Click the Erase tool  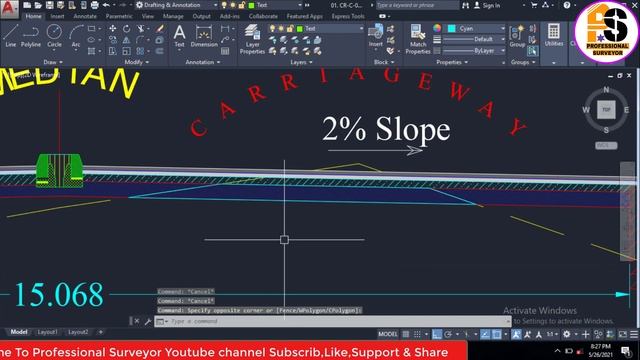click(x=160, y=29)
